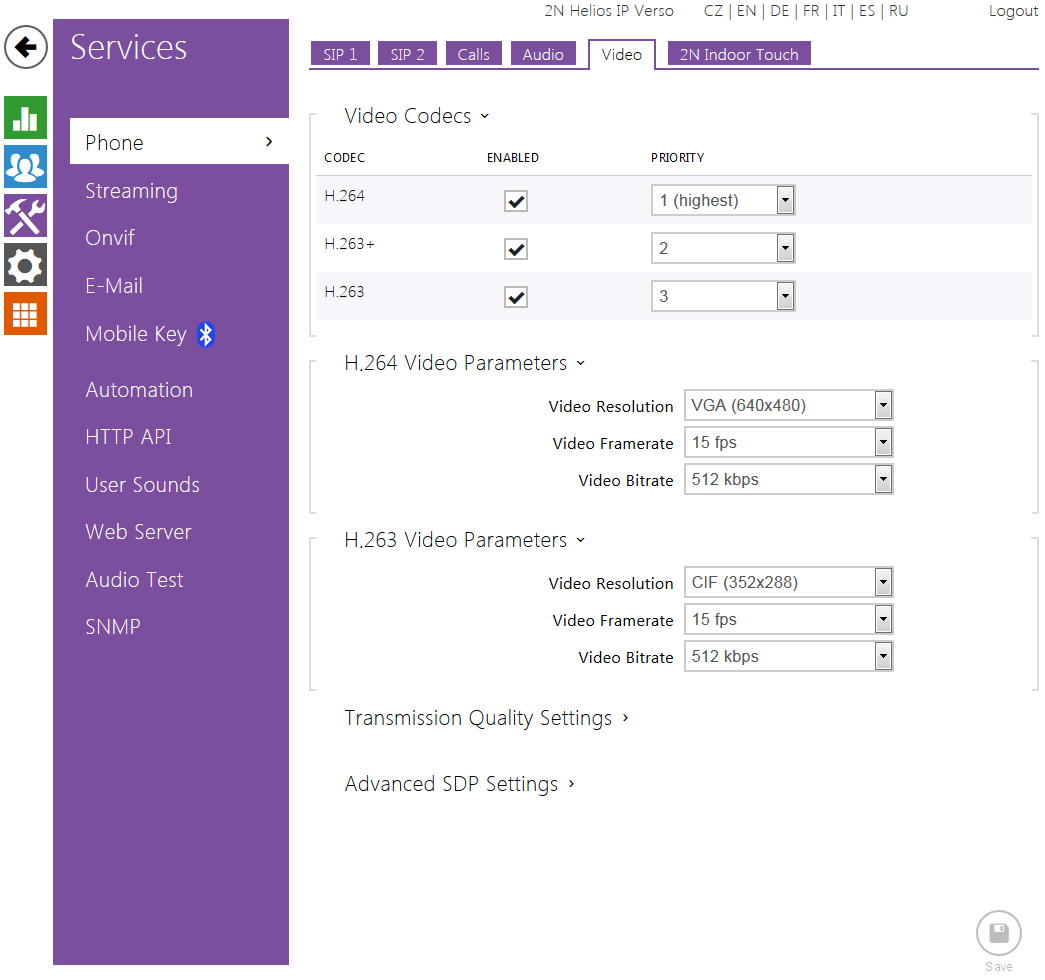
Task: Disable the H.264 codec checkbox
Action: pos(516,202)
